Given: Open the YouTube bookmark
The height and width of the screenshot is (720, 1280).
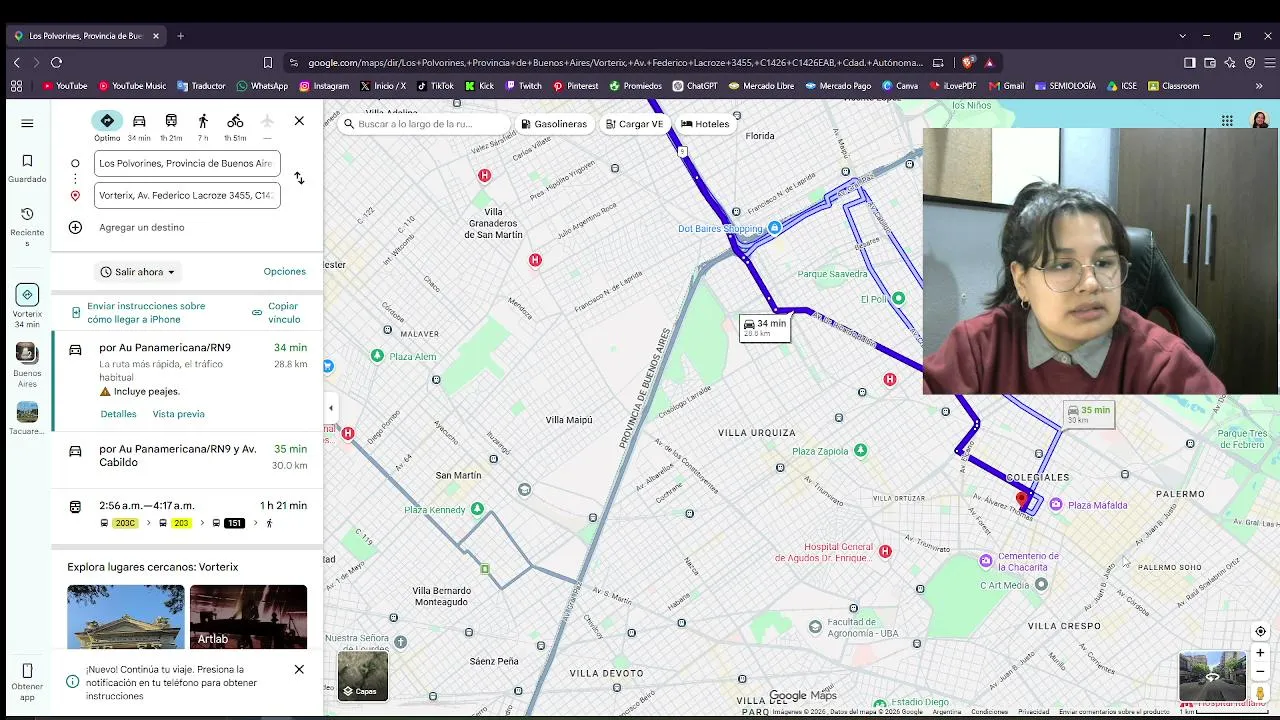Looking at the screenshot, I should coord(65,86).
